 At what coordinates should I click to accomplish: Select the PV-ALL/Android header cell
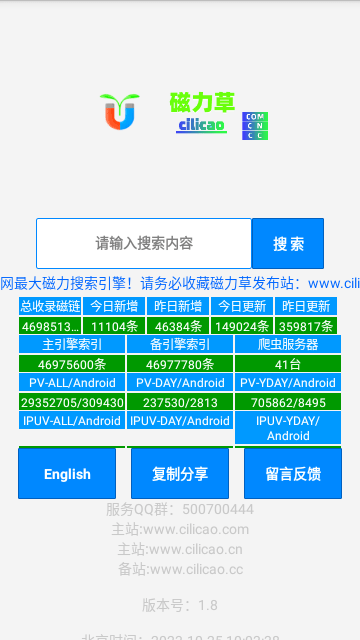coord(72,382)
